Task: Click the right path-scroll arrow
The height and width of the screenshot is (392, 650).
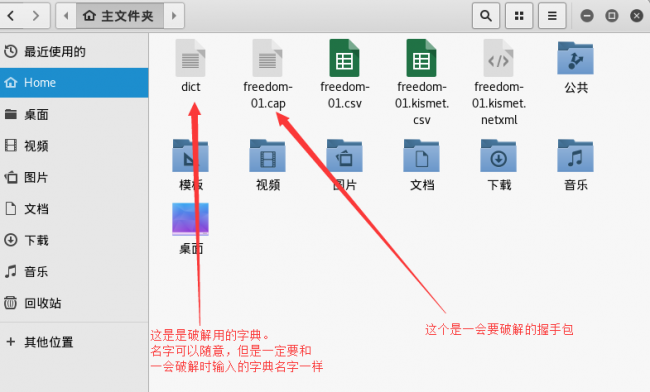Action: (174, 16)
